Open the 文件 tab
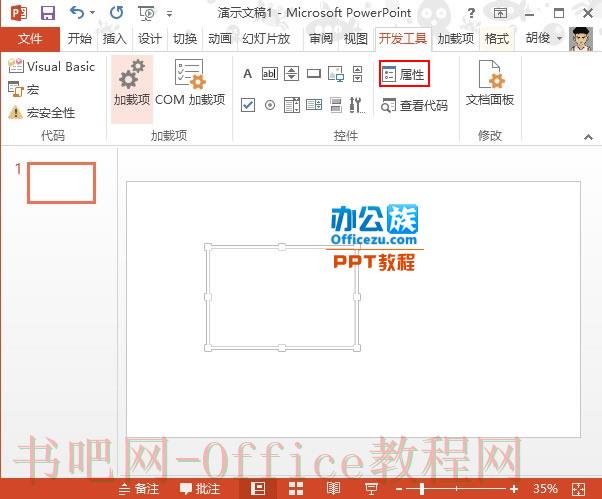Image resolution: width=602 pixels, height=499 pixels. pos(30,39)
